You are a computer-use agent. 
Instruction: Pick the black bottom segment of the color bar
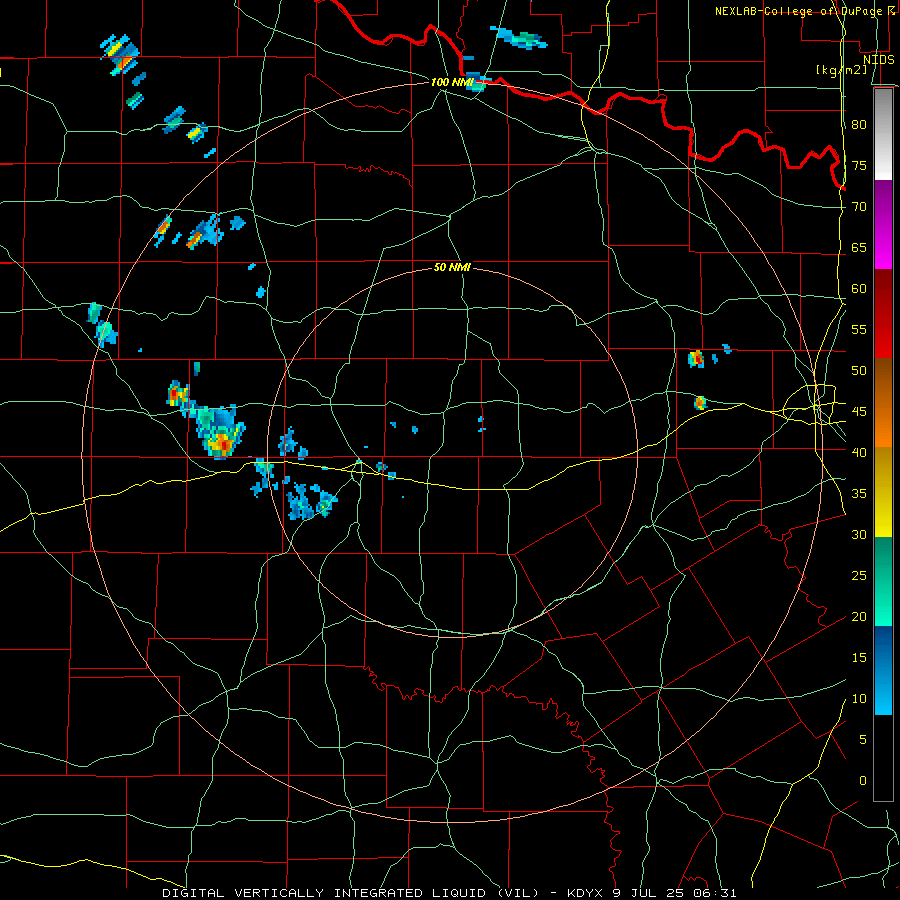tap(883, 758)
